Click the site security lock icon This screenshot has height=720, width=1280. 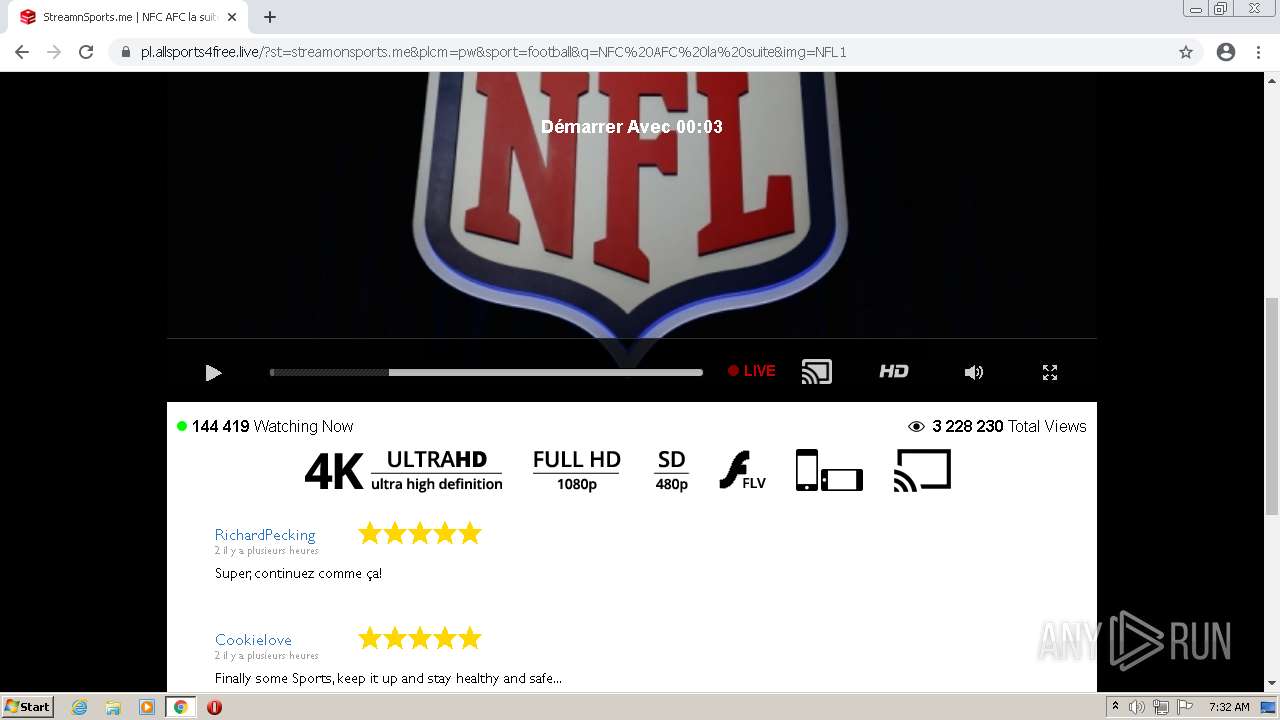pos(126,52)
